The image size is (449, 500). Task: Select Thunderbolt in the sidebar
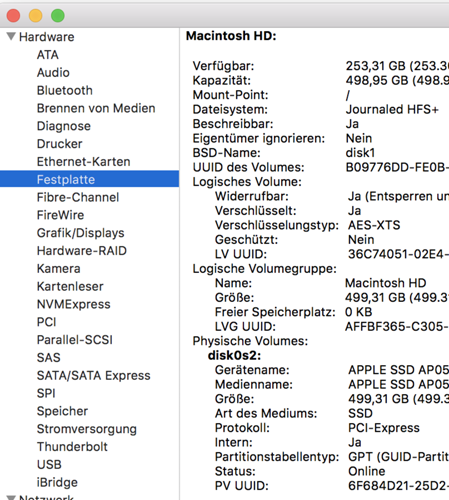[72, 447]
